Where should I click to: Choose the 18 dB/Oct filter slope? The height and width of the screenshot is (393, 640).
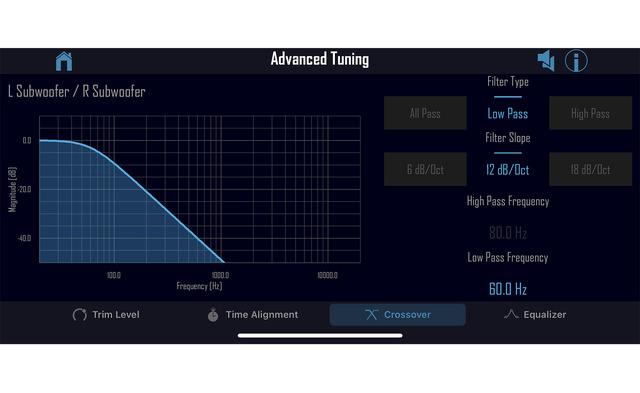[x=590, y=169]
